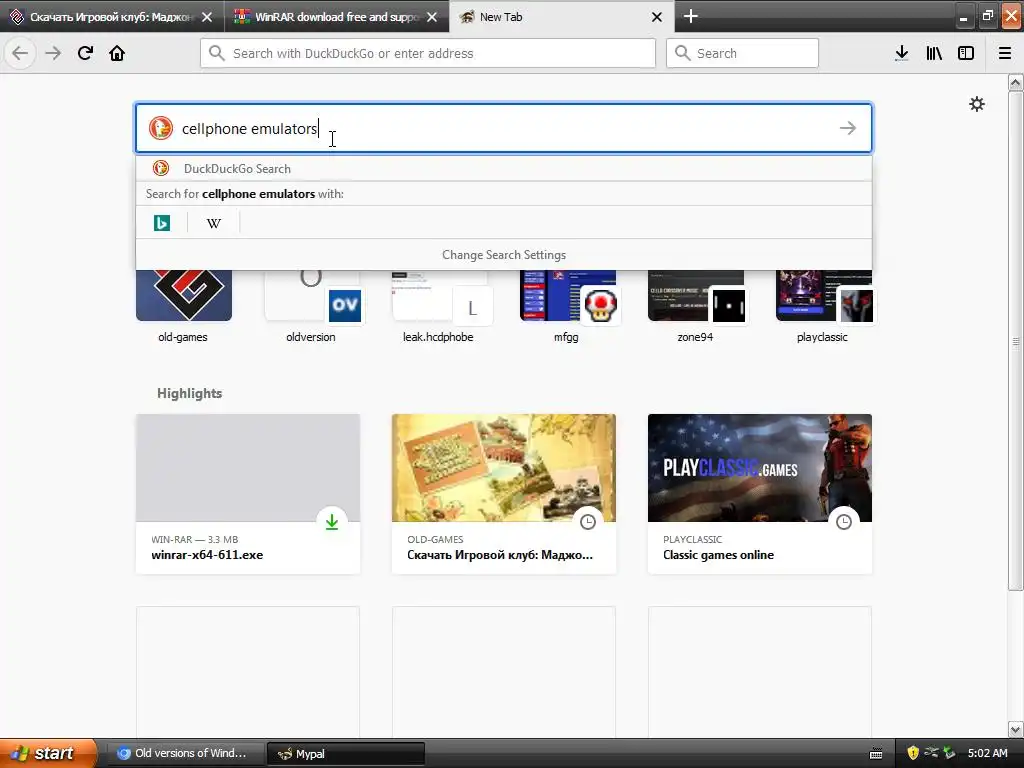Submit search with the arrow in search box
This screenshot has width=1024, height=768.
pyautogui.click(x=848, y=128)
